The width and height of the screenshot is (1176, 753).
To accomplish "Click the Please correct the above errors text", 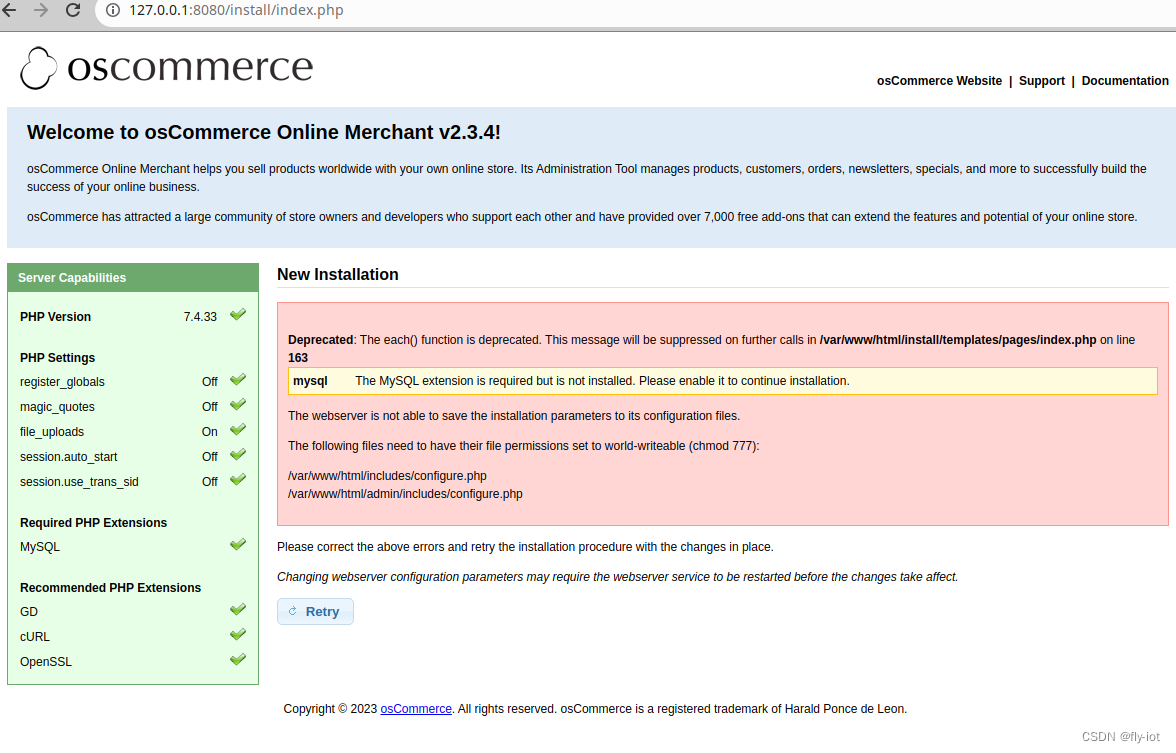I will coord(525,548).
